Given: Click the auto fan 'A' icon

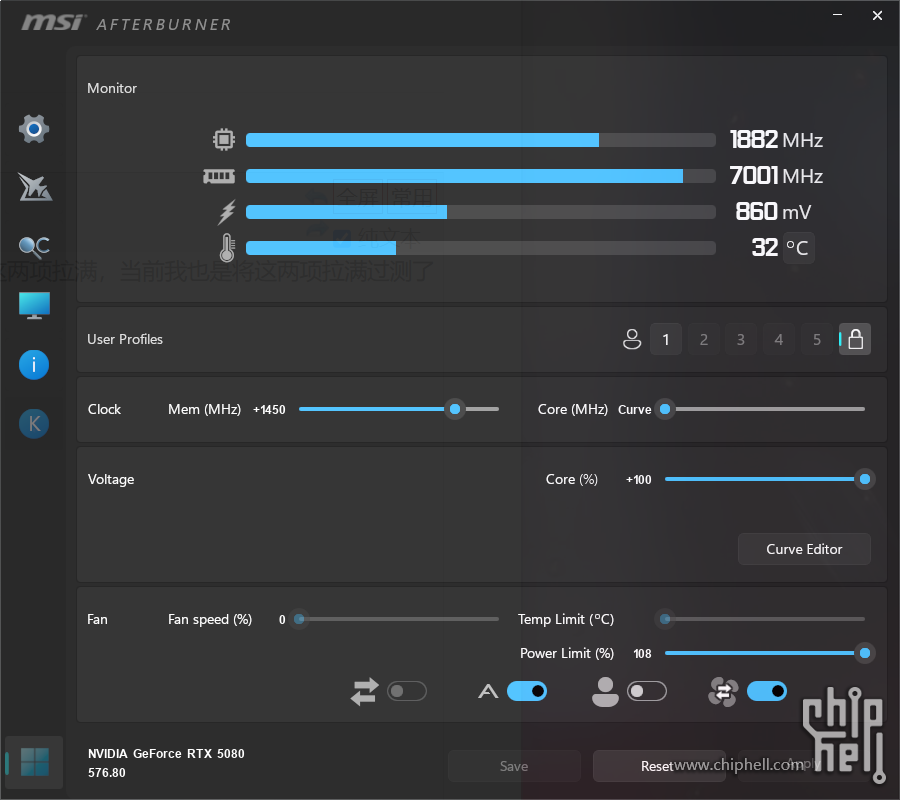Looking at the screenshot, I should pos(488,692).
